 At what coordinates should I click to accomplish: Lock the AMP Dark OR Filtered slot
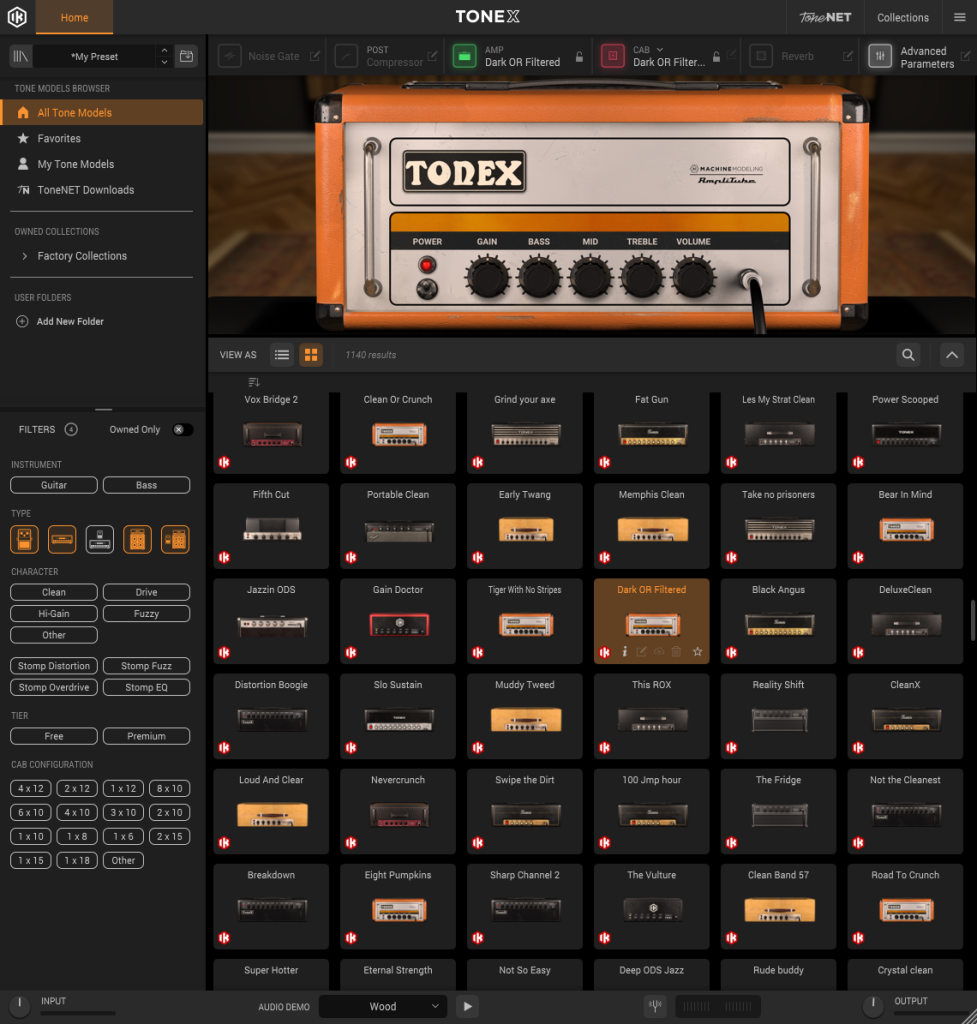tap(579, 57)
